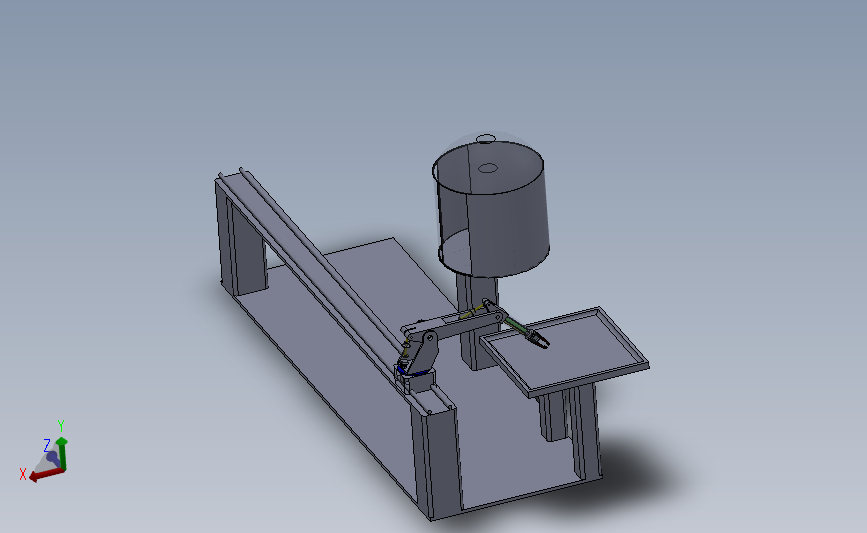Select the tray table surface
The image size is (867, 533).
point(565,352)
